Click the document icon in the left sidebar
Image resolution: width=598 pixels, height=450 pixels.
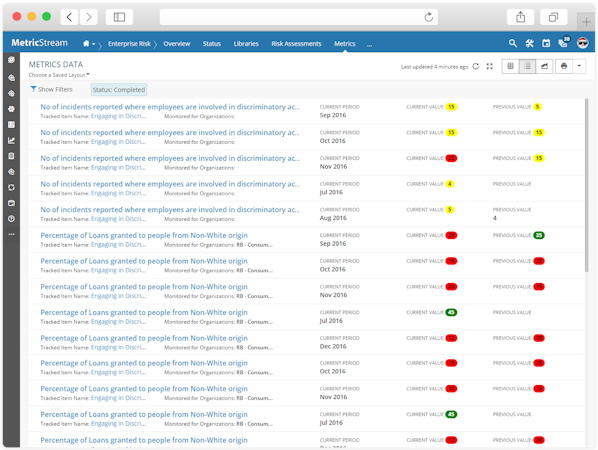(11, 156)
